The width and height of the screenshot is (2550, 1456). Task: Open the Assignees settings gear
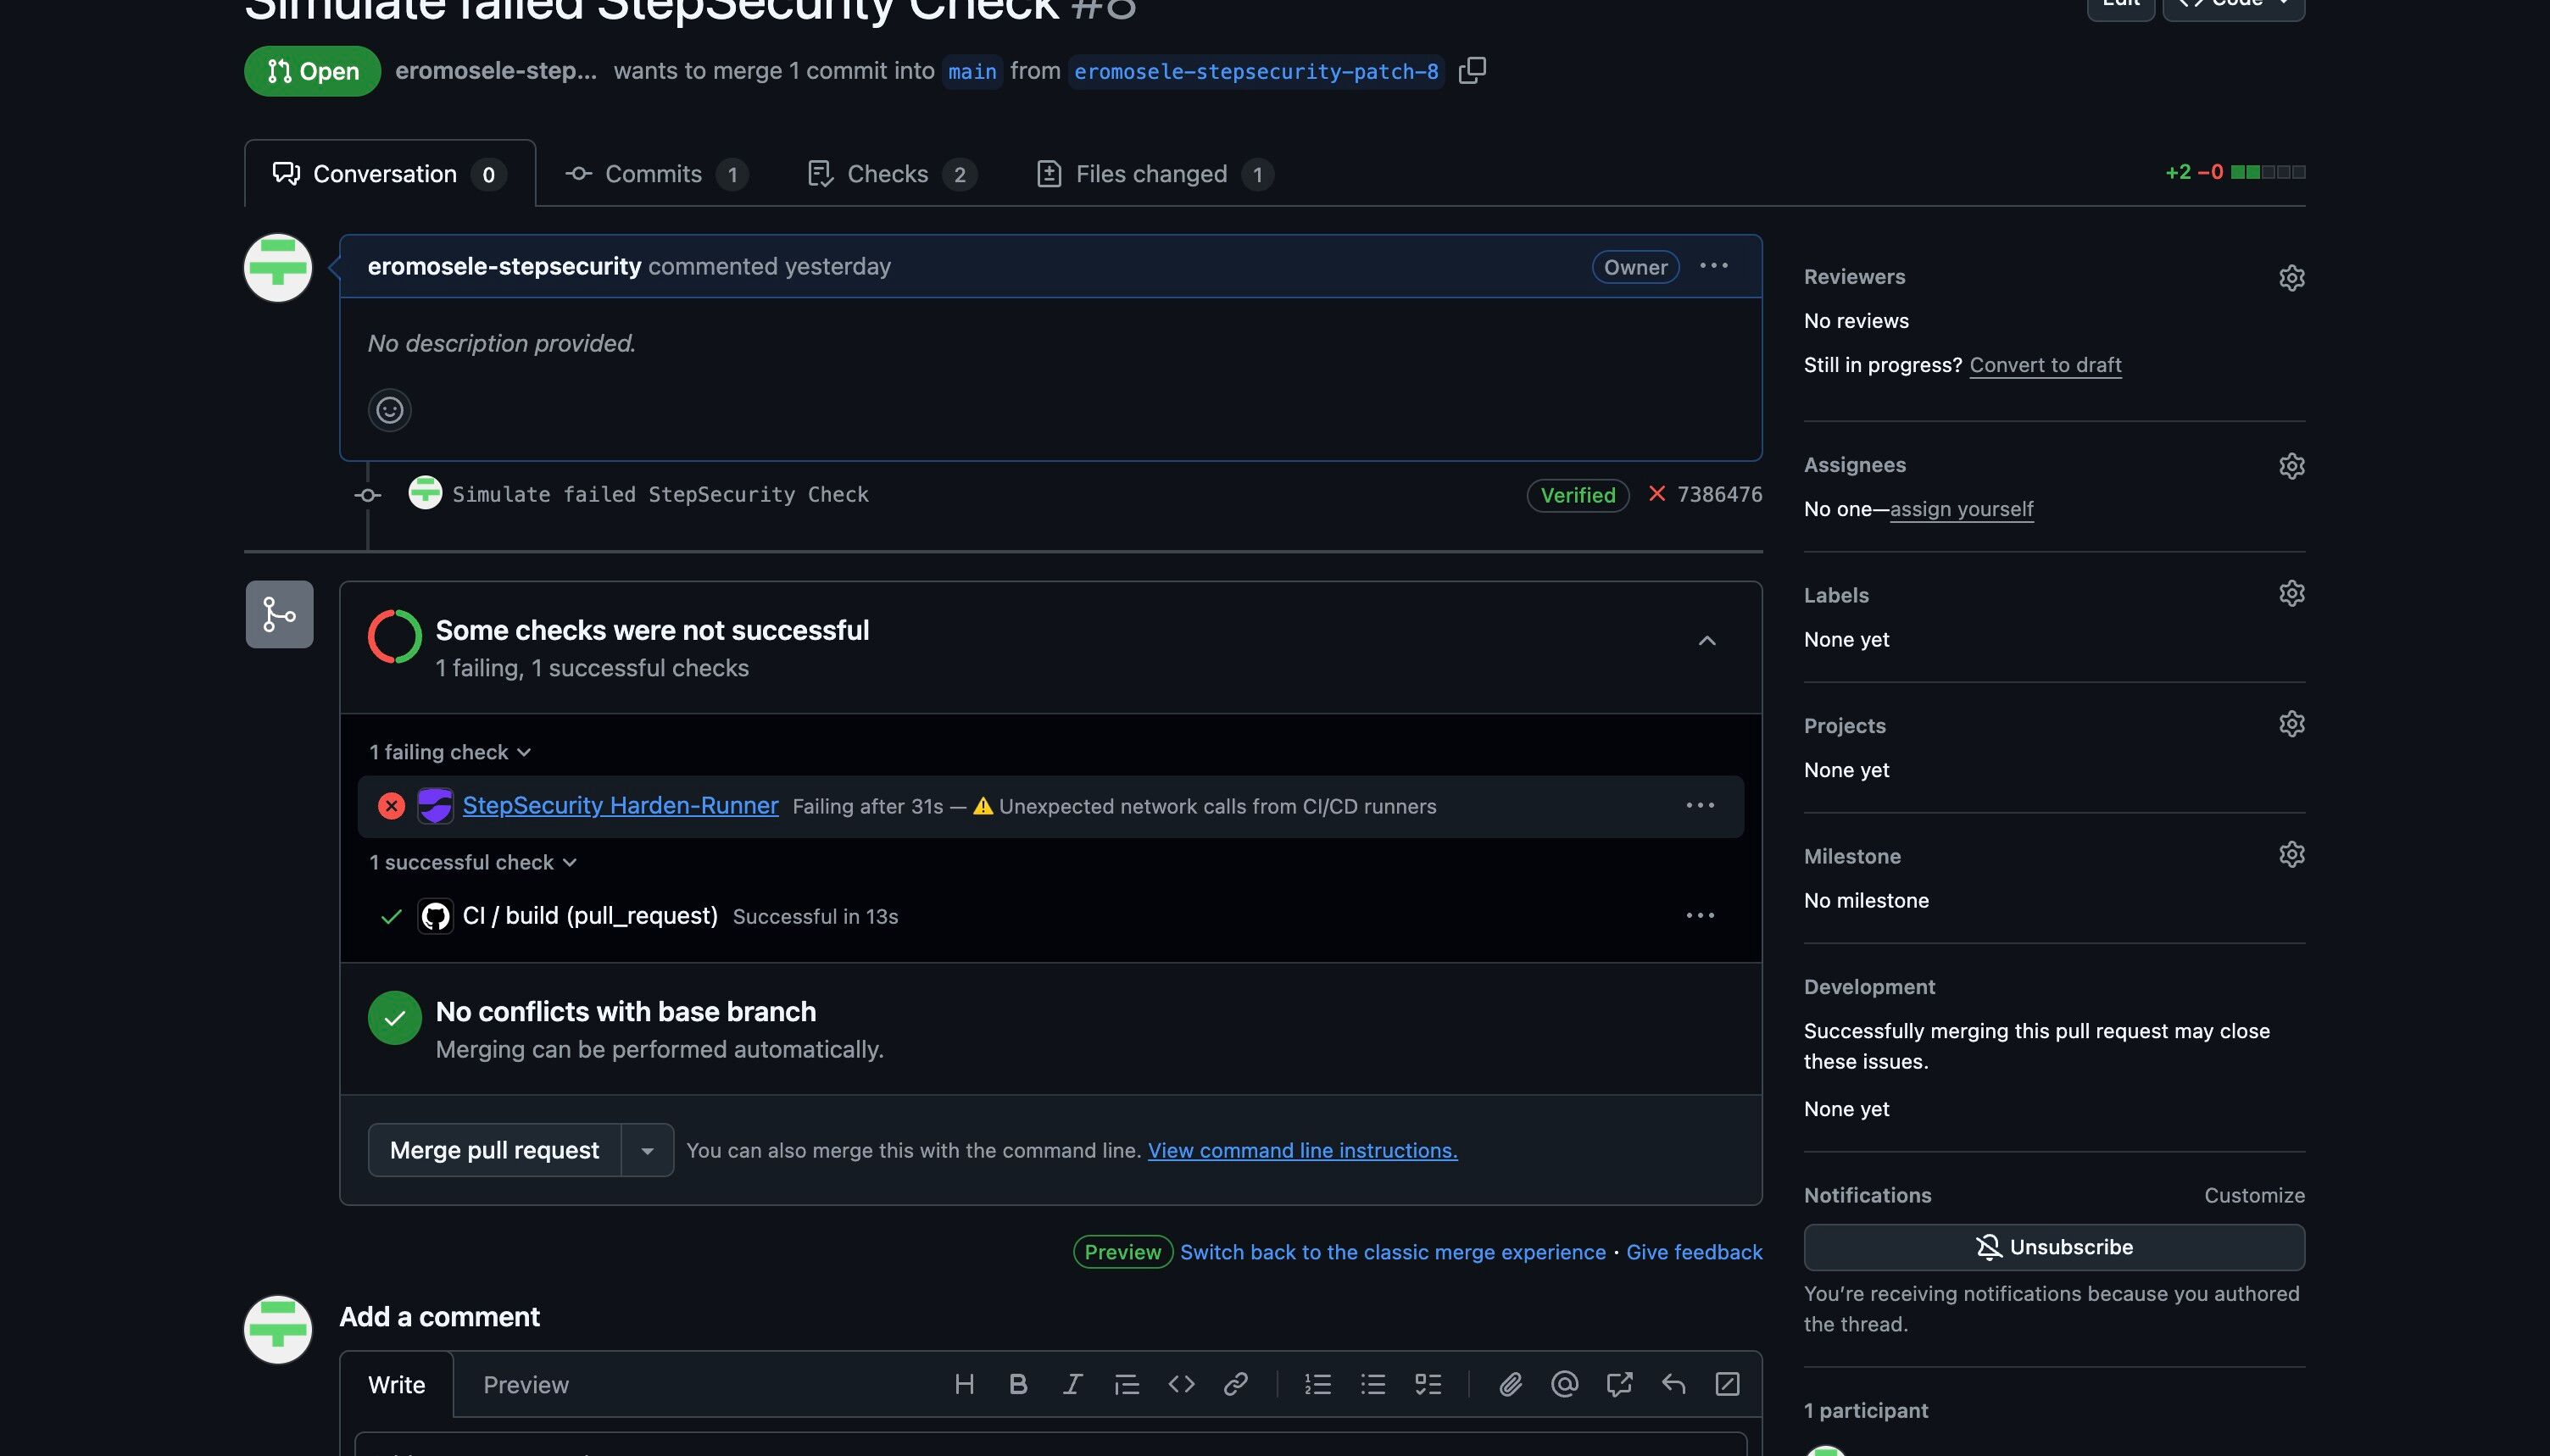tap(2291, 466)
